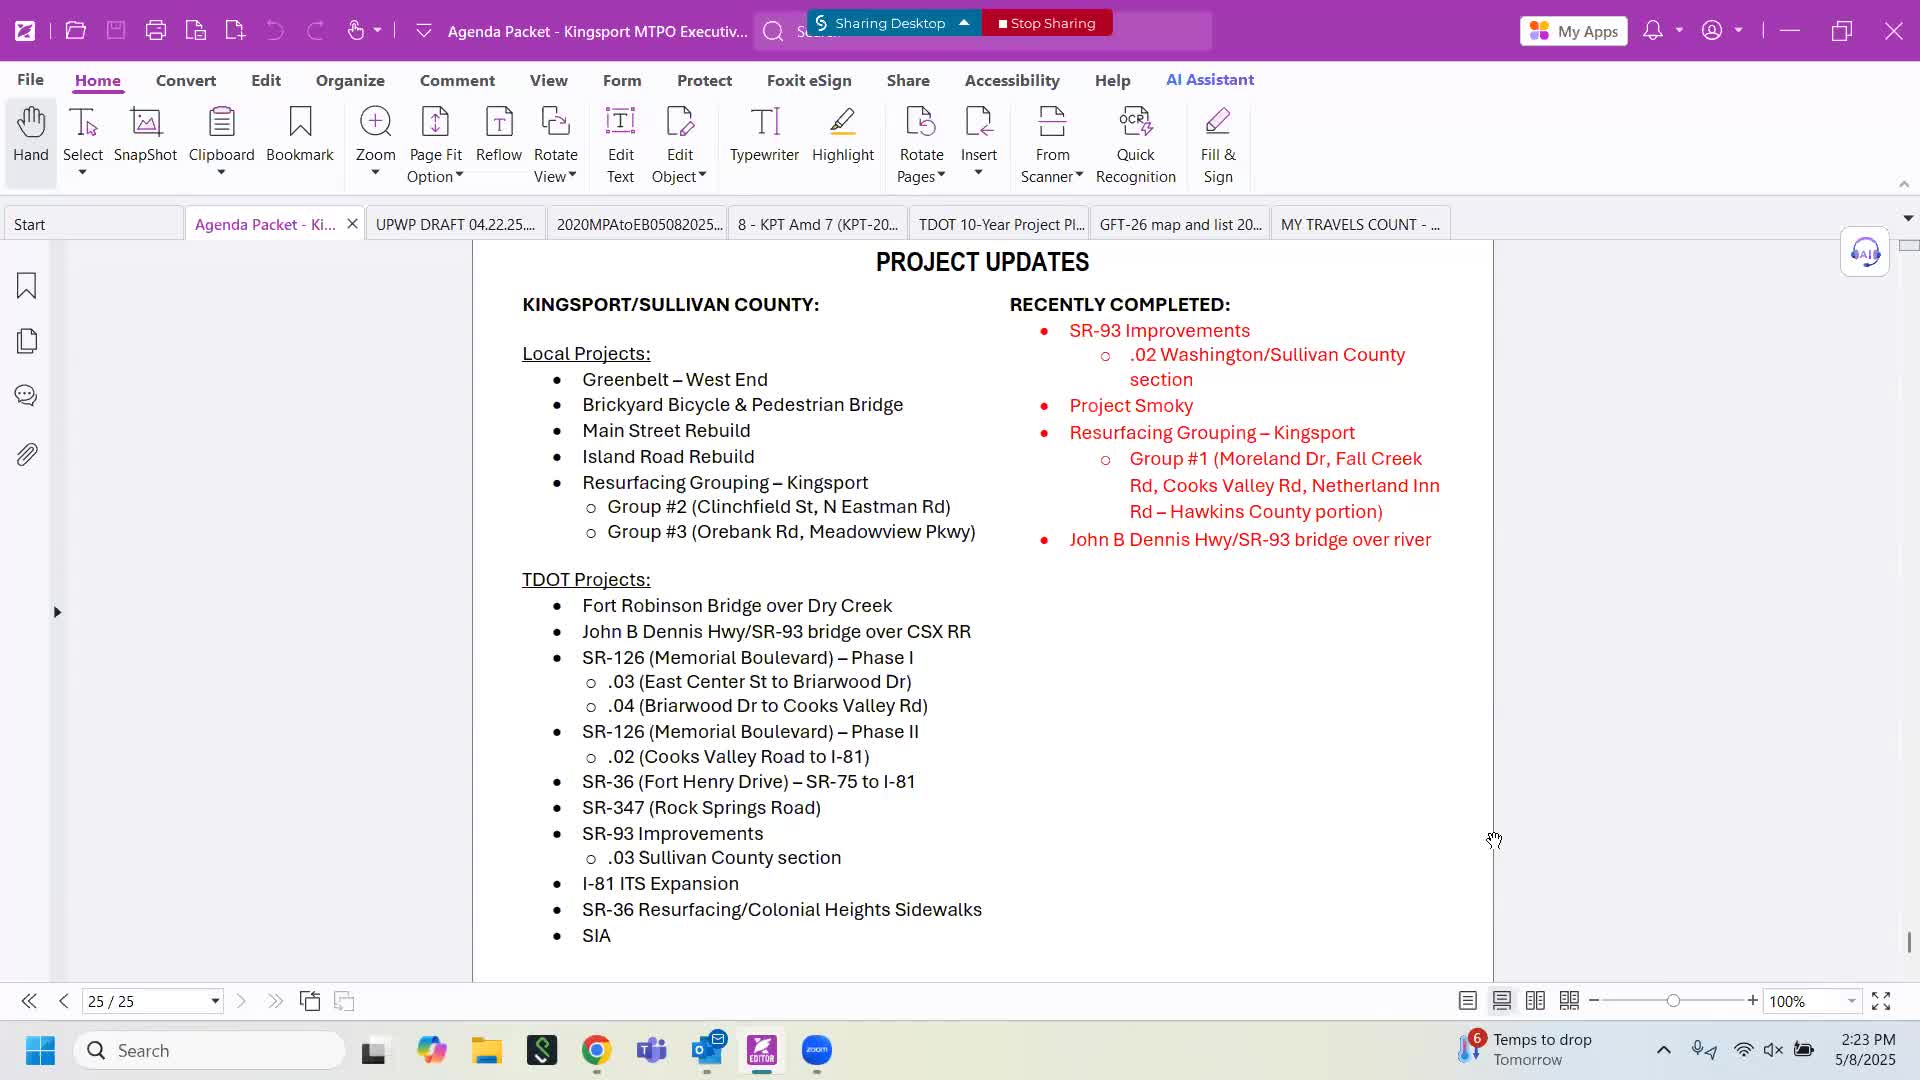
Task: Open the page number dropdown
Action: [x=214, y=1001]
